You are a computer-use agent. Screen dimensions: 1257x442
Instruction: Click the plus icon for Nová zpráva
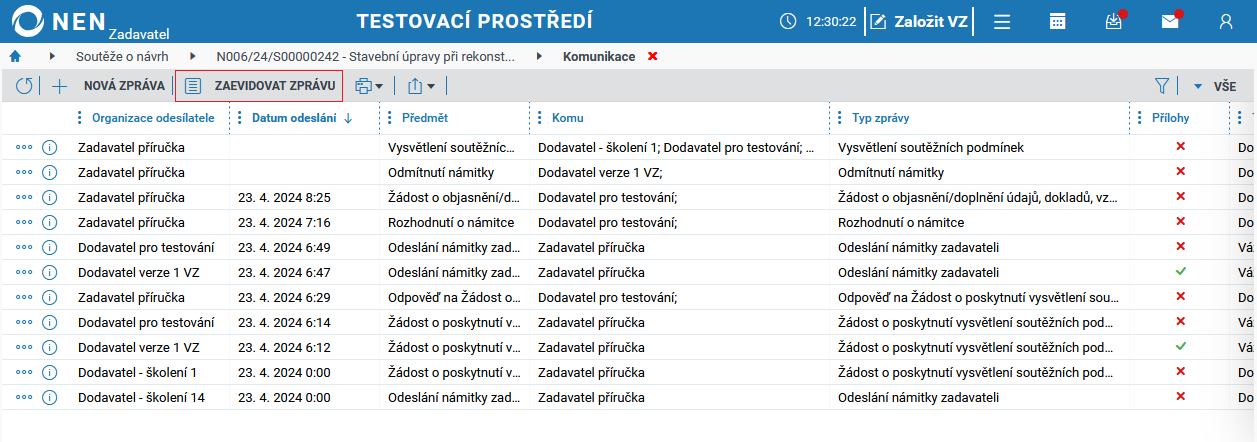(59, 86)
